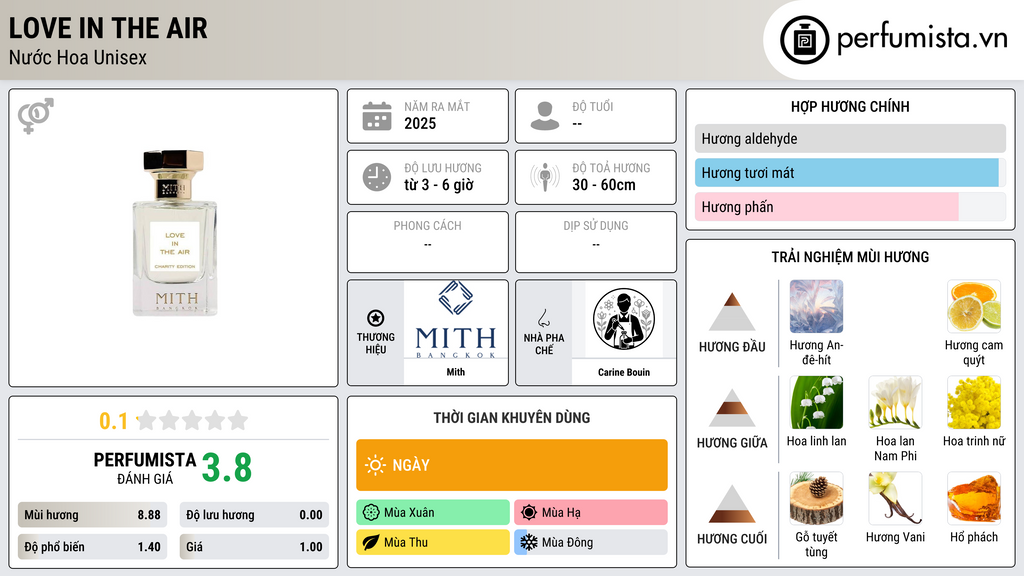Image resolution: width=1024 pixels, height=576 pixels.
Task: Click the Mith brand name caption
Action: click(456, 372)
